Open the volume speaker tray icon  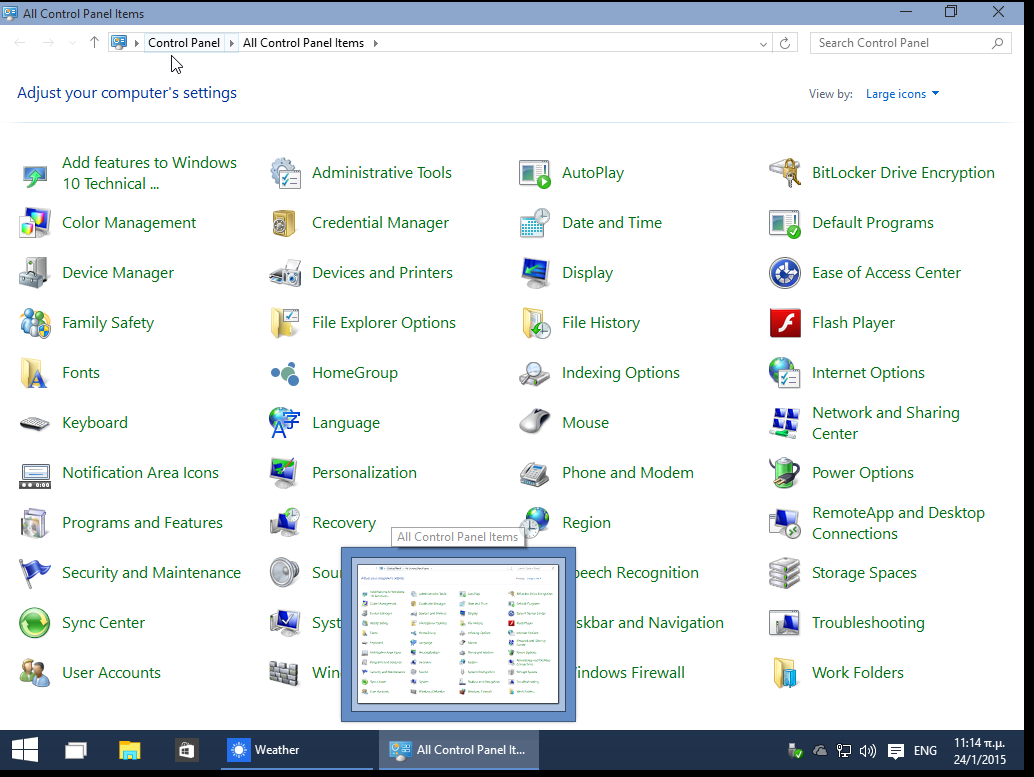[x=868, y=751]
